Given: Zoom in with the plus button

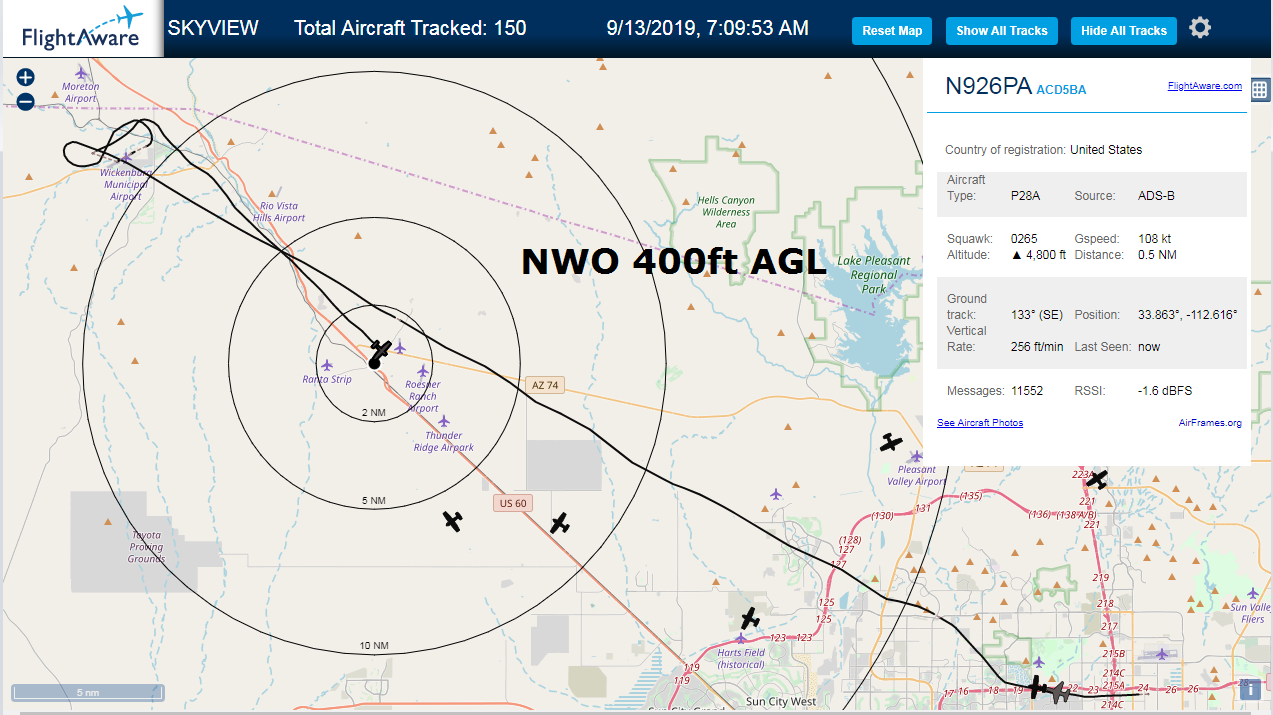Looking at the screenshot, I should 26,77.
